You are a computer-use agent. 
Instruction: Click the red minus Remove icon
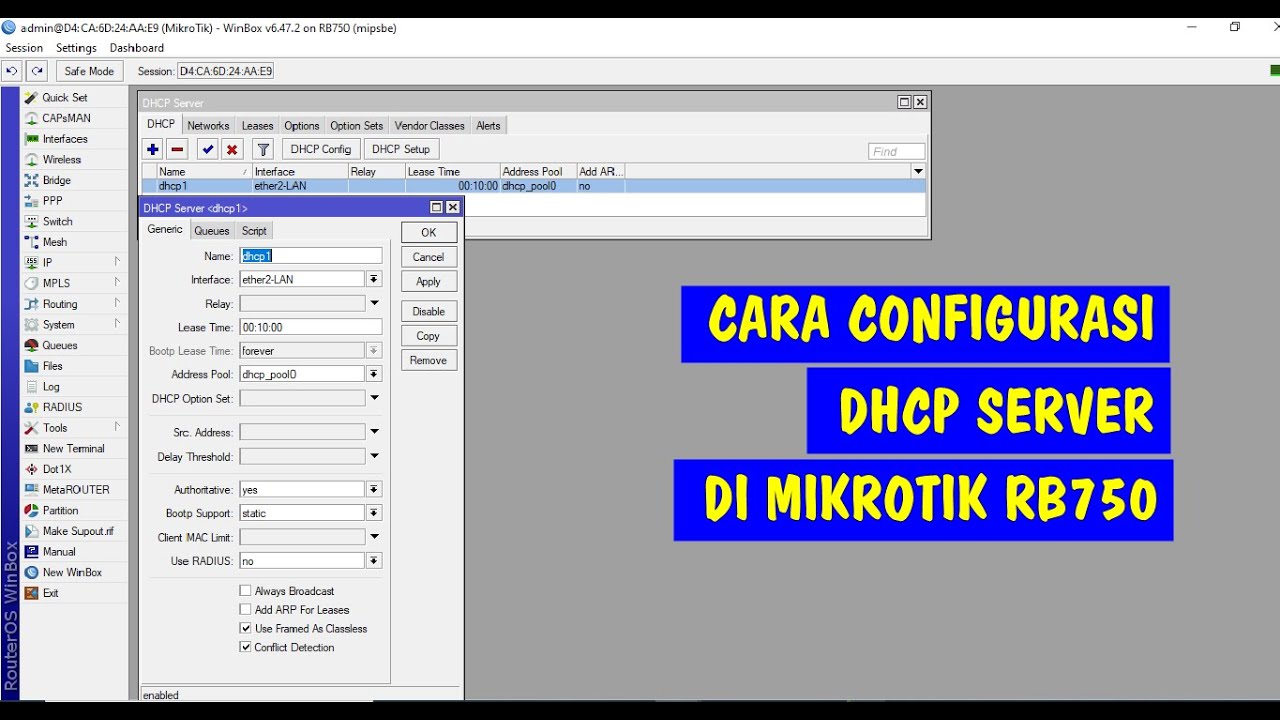[177, 149]
